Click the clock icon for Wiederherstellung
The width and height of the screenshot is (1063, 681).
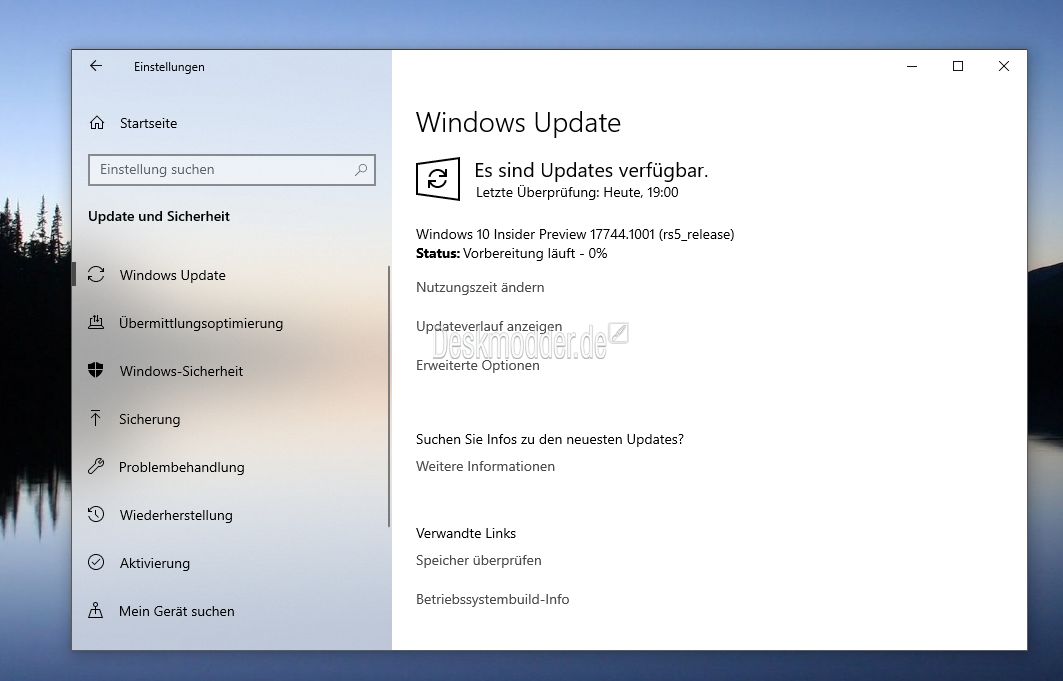pyautogui.click(x=96, y=514)
